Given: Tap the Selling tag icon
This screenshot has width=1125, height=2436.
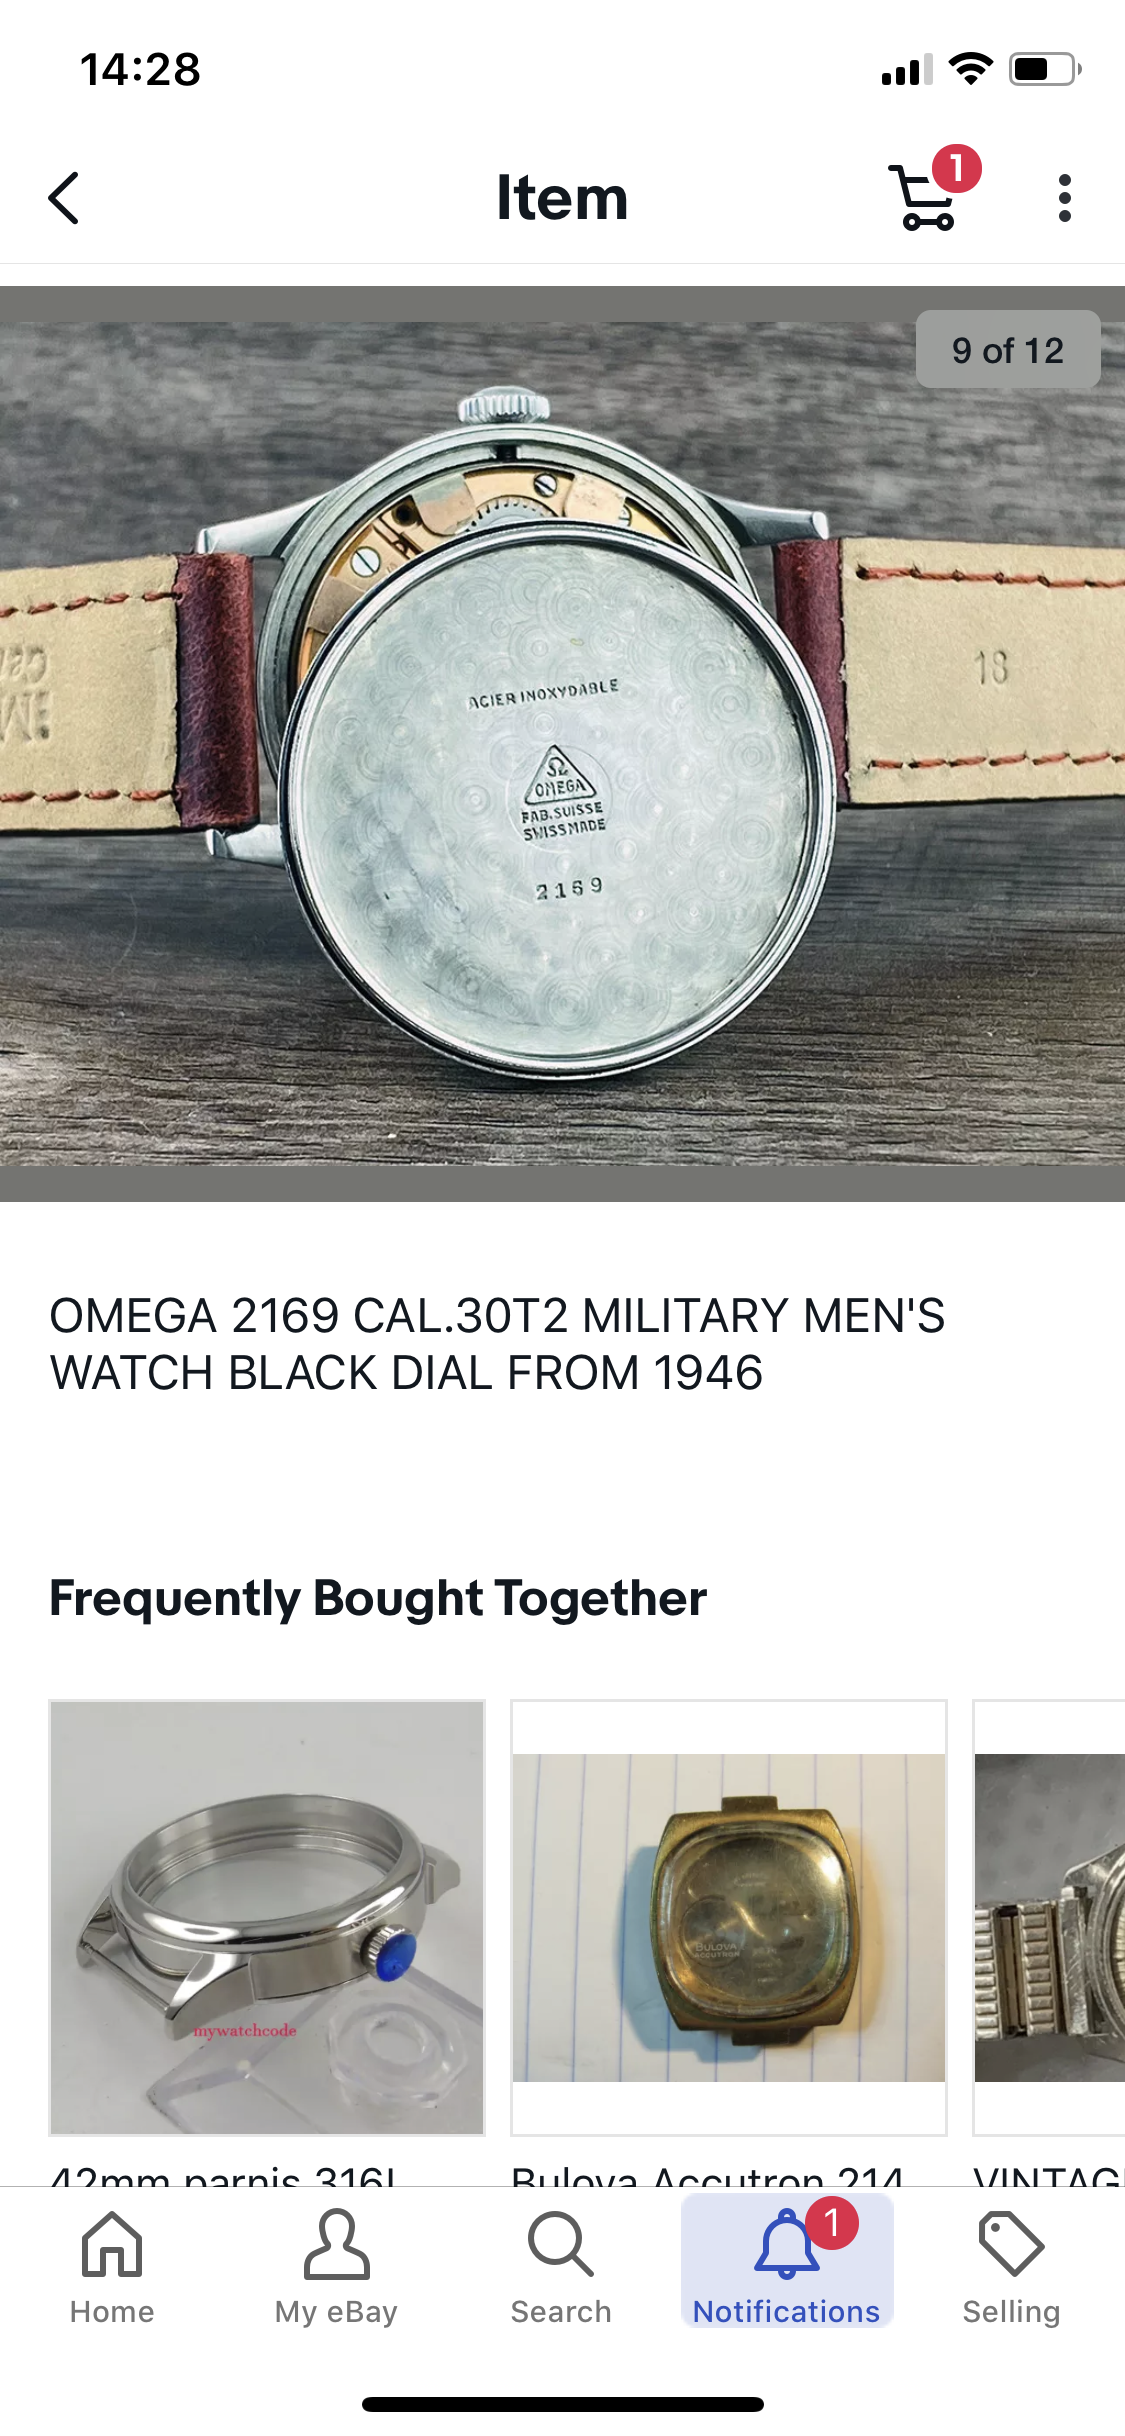Looking at the screenshot, I should (1011, 2244).
